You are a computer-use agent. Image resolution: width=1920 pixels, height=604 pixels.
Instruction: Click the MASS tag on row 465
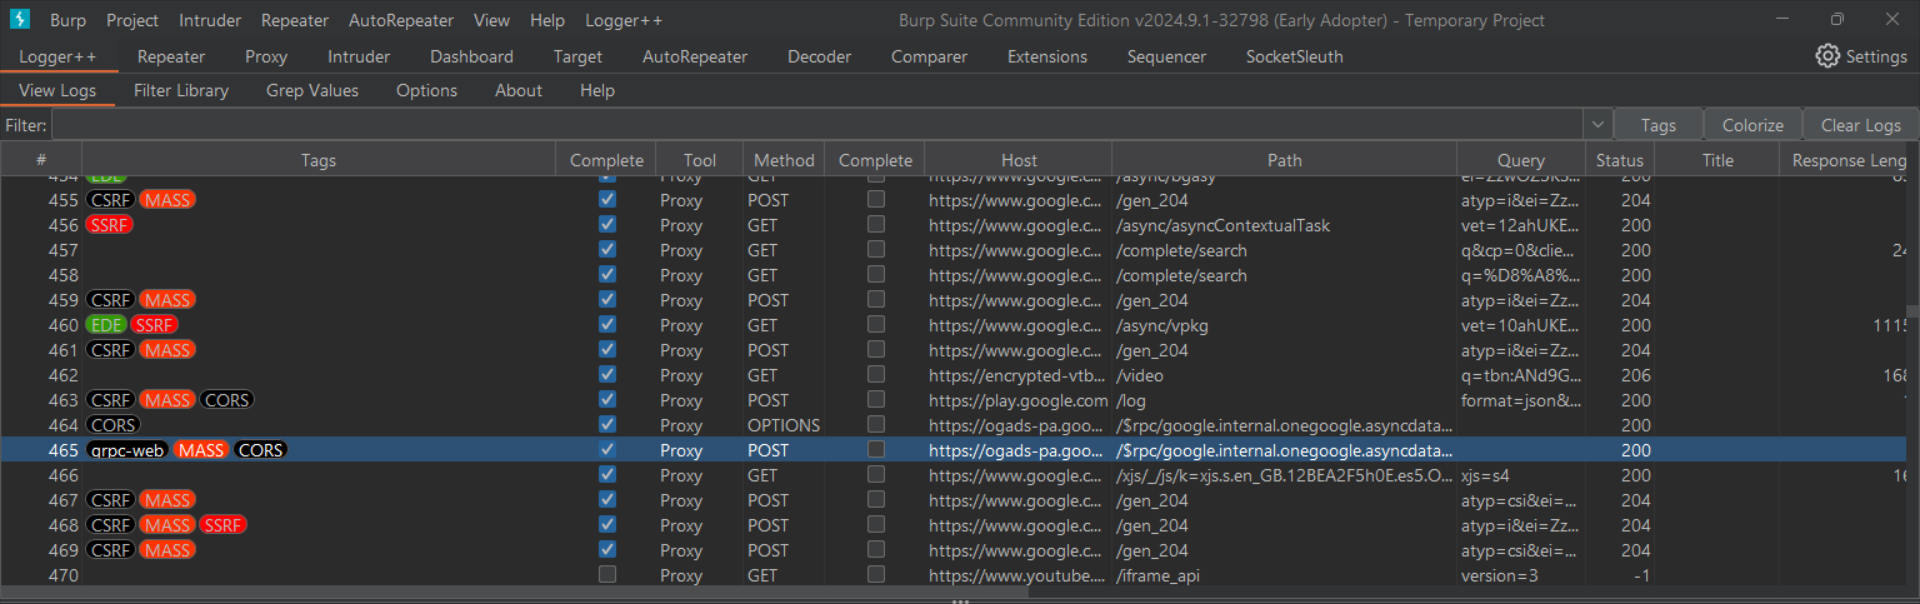click(201, 450)
